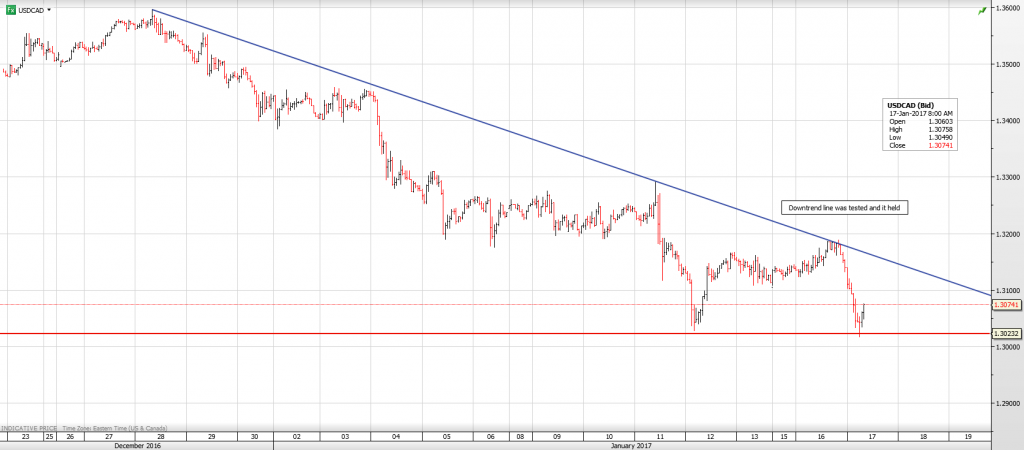The width and height of the screenshot is (1024, 450).
Task: Click the 1.30000 price axis label
Action: 1005,347
